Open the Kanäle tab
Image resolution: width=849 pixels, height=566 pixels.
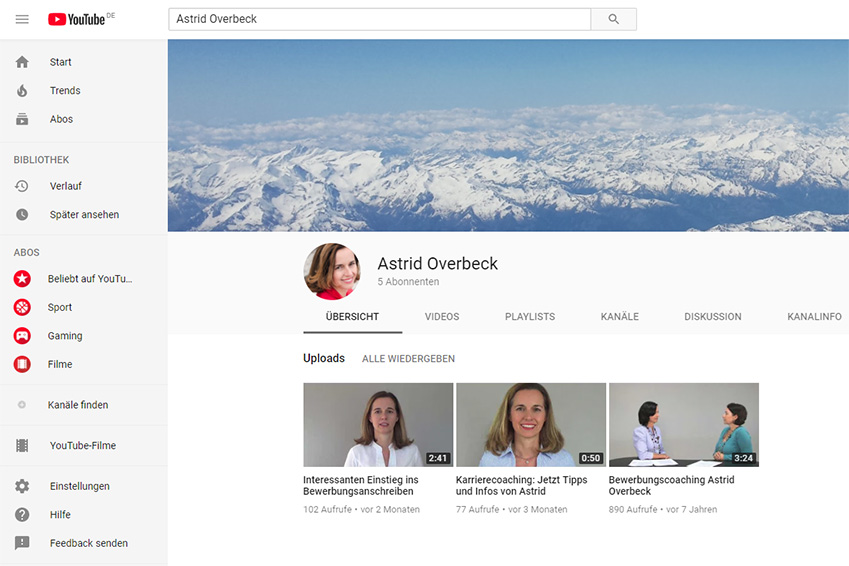coord(619,317)
